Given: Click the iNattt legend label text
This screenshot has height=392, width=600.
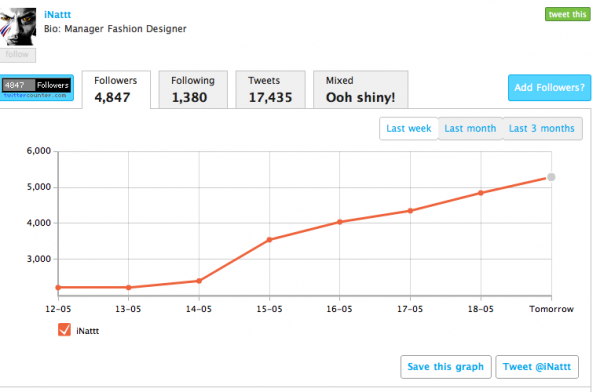Looking at the screenshot, I should click(88, 331).
